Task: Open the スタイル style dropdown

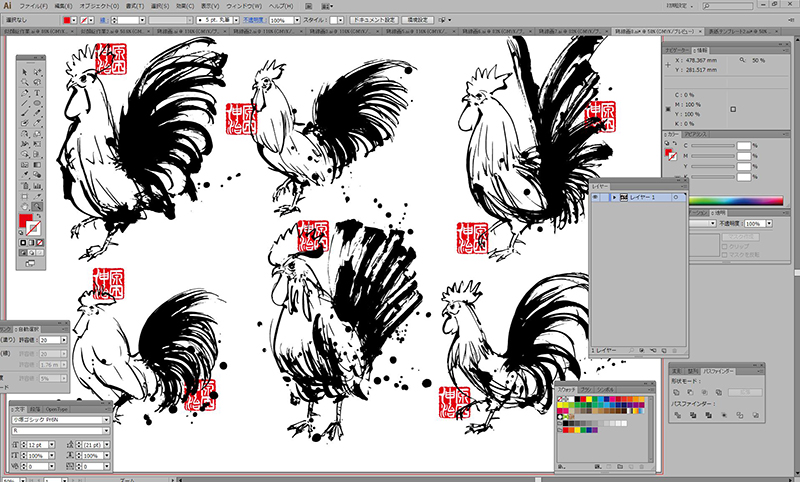Action: [x=340, y=20]
